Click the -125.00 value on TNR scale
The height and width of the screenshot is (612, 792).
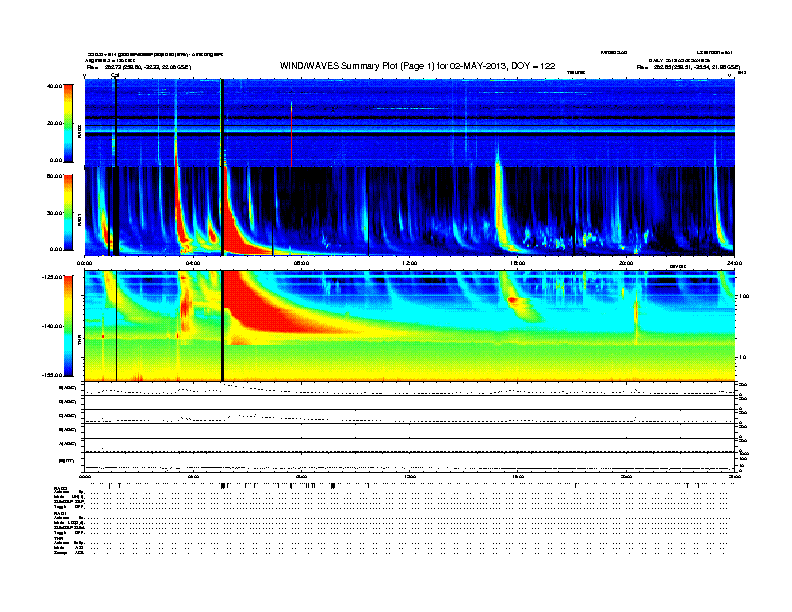point(52,277)
